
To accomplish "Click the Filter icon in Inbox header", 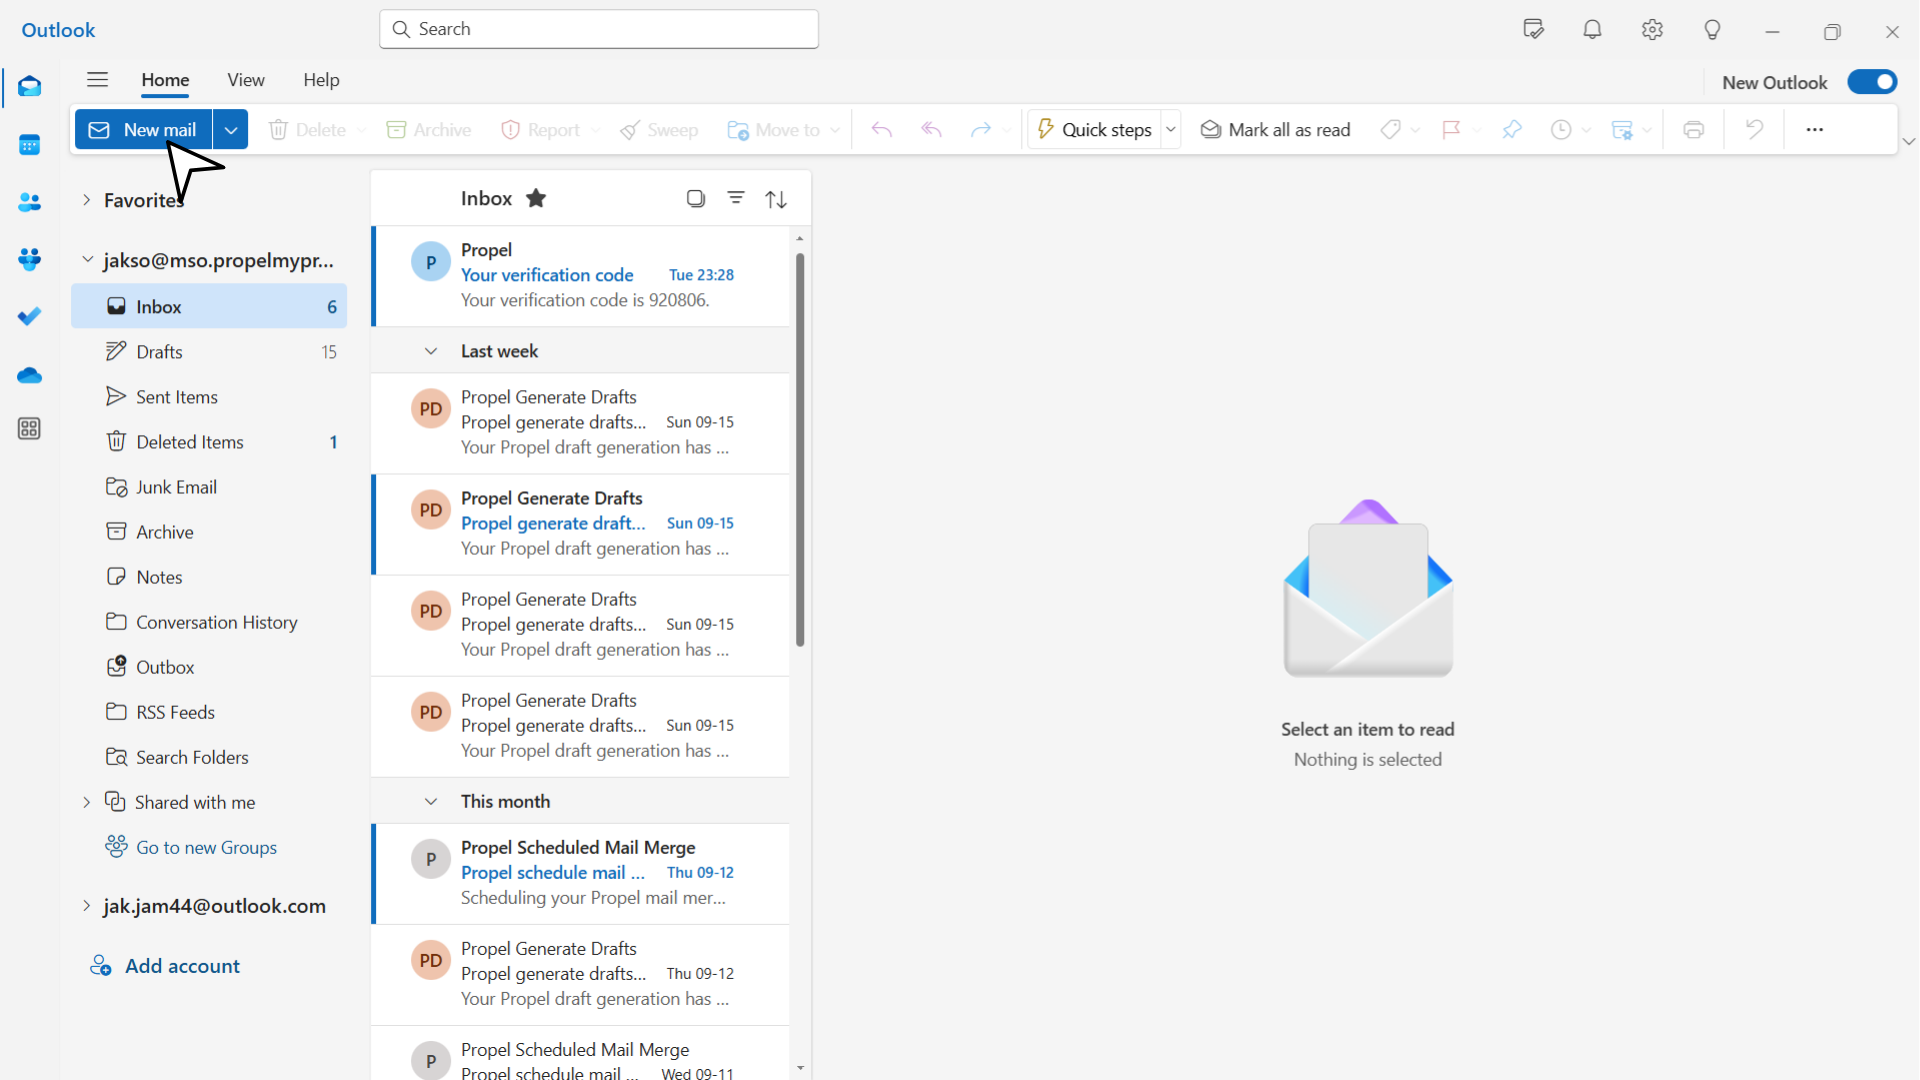I will (x=736, y=199).
